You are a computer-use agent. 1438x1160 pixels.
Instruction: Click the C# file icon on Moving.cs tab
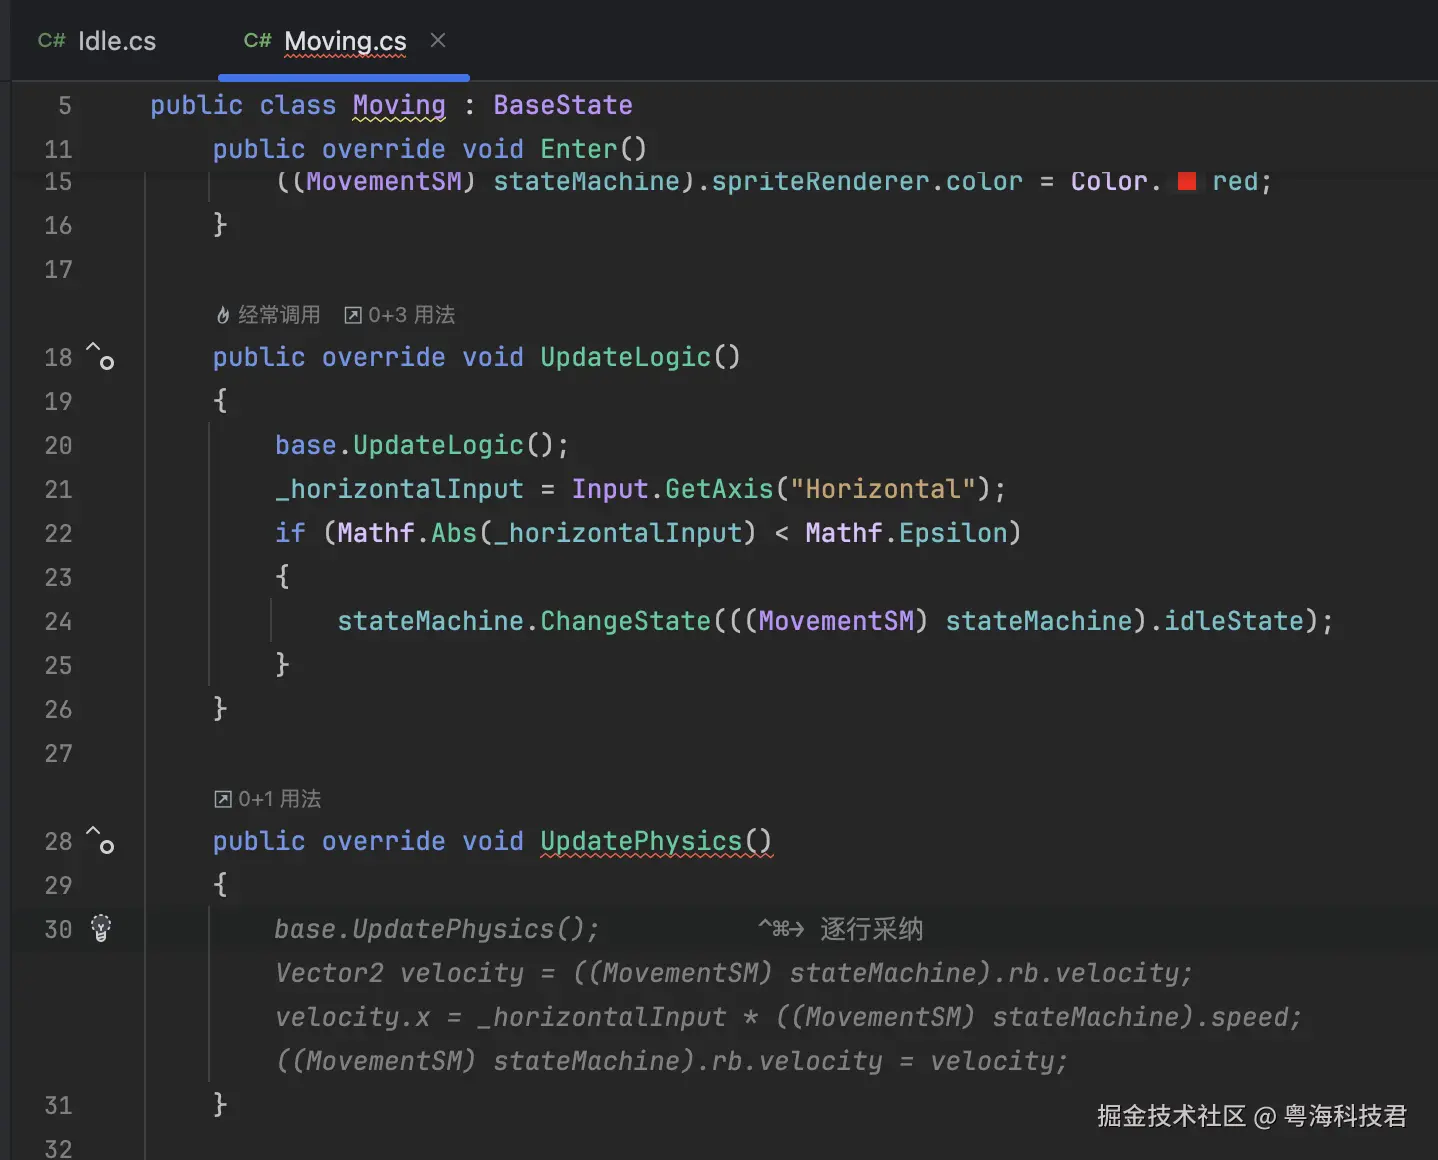tap(258, 41)
